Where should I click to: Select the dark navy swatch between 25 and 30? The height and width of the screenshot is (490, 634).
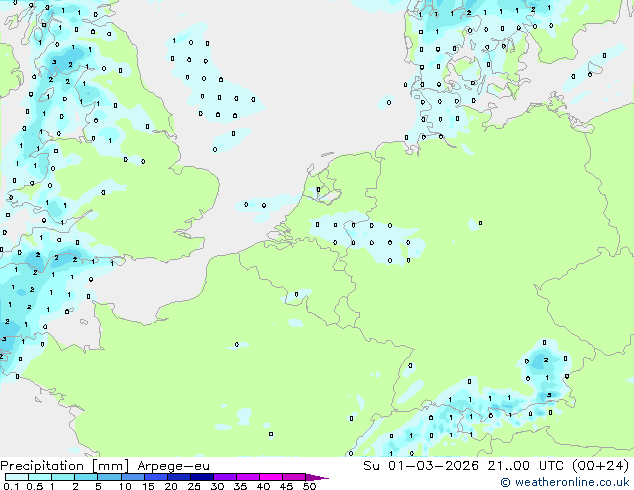[201, 477]
